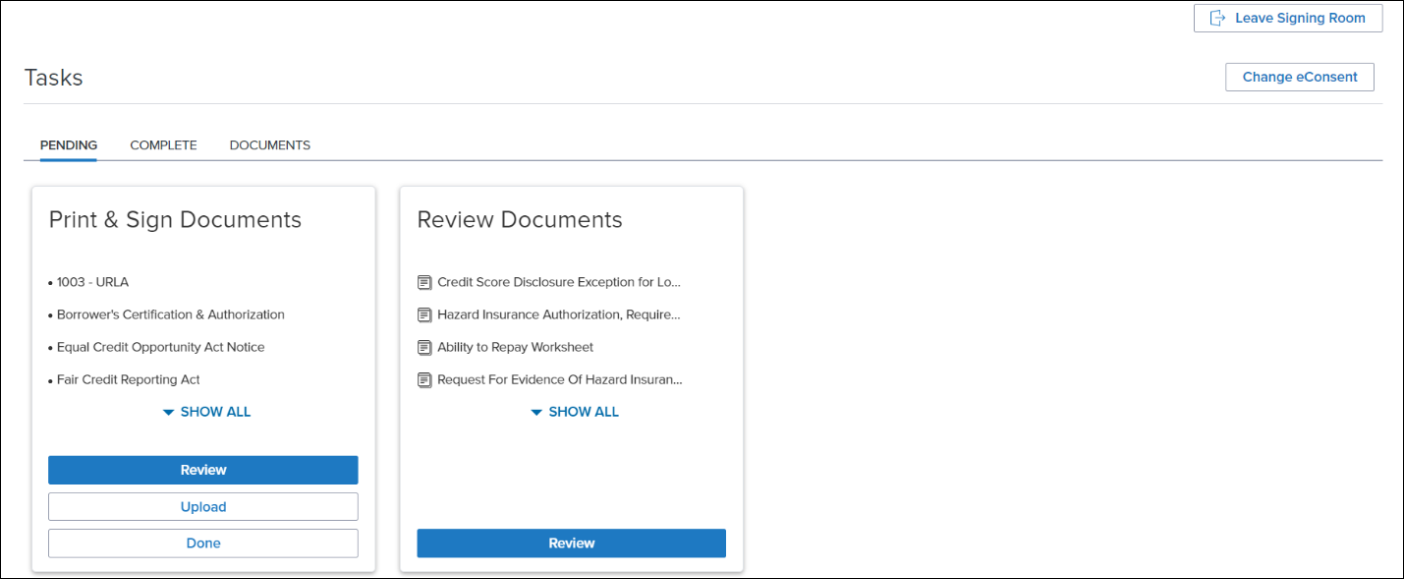
Task: Switch to the COMPLETE tab
Action: point(163,145)
